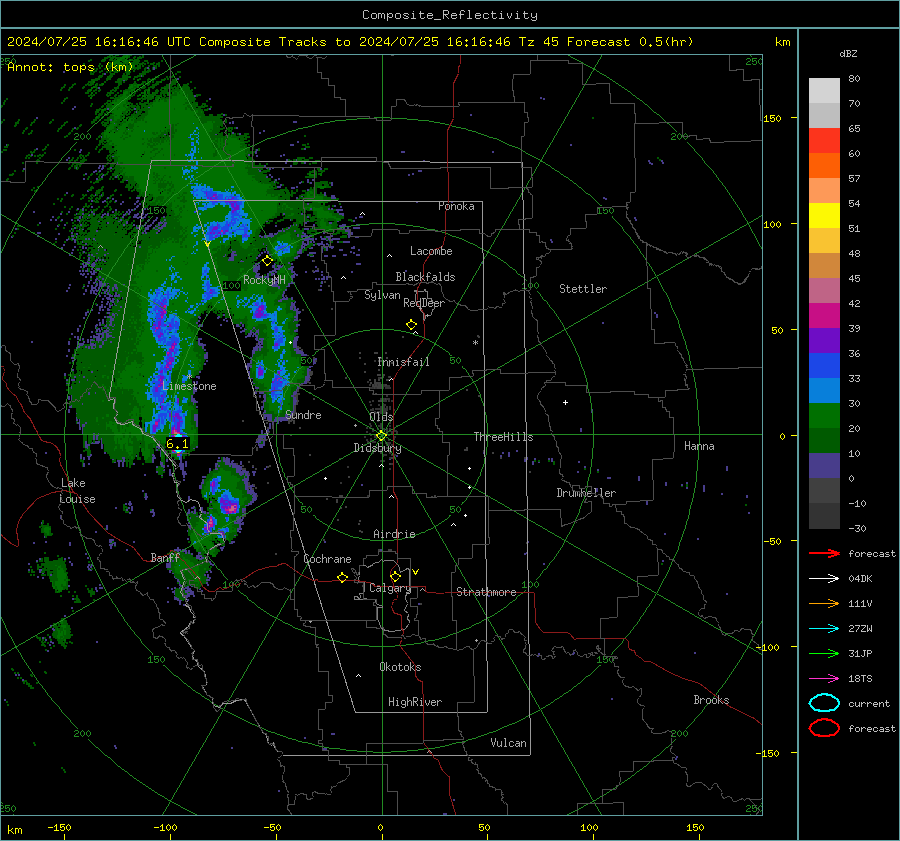This screenshot has width=900, height=841.
Task: Click the dBZ legend heading
Action: [848, 53]
